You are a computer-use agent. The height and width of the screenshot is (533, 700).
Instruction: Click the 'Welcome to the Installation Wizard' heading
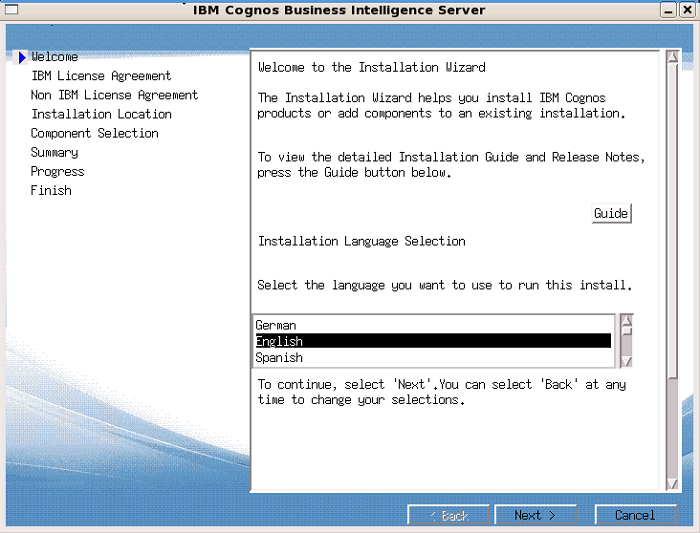372,67
